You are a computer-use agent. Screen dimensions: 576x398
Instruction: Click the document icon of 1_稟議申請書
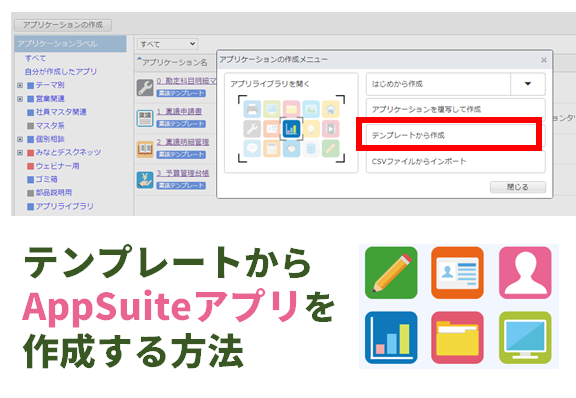pyautogui.click(x=145, y=118)
